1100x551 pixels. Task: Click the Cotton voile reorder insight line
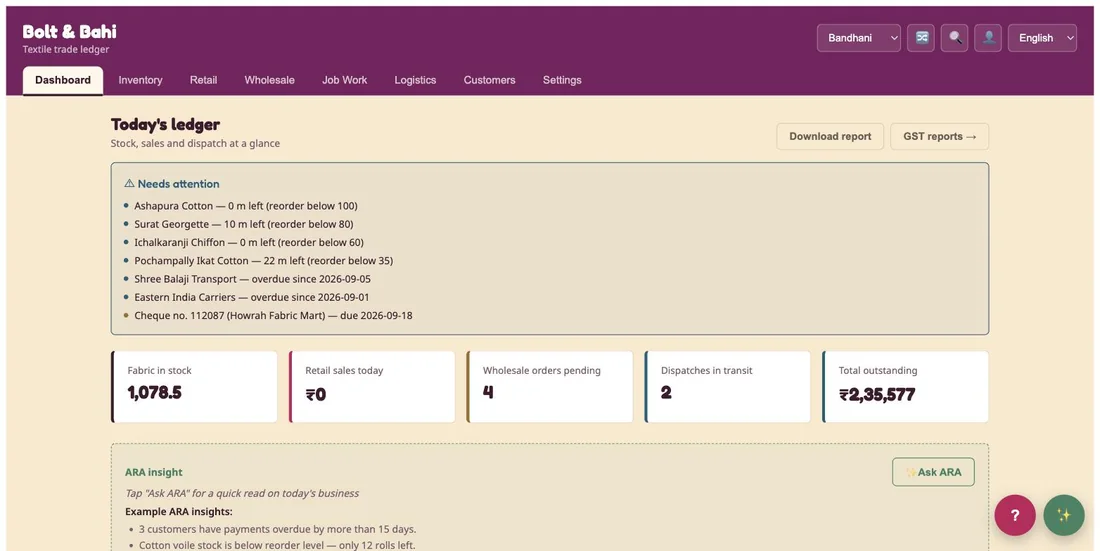277,545
